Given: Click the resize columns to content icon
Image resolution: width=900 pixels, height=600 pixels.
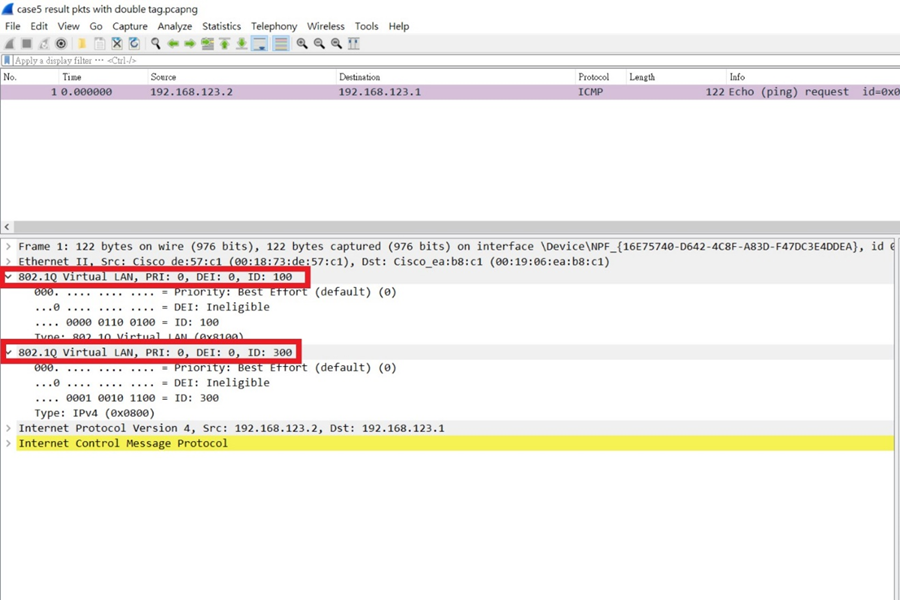Looking at the screenshot, I should [x=354, y=44].
